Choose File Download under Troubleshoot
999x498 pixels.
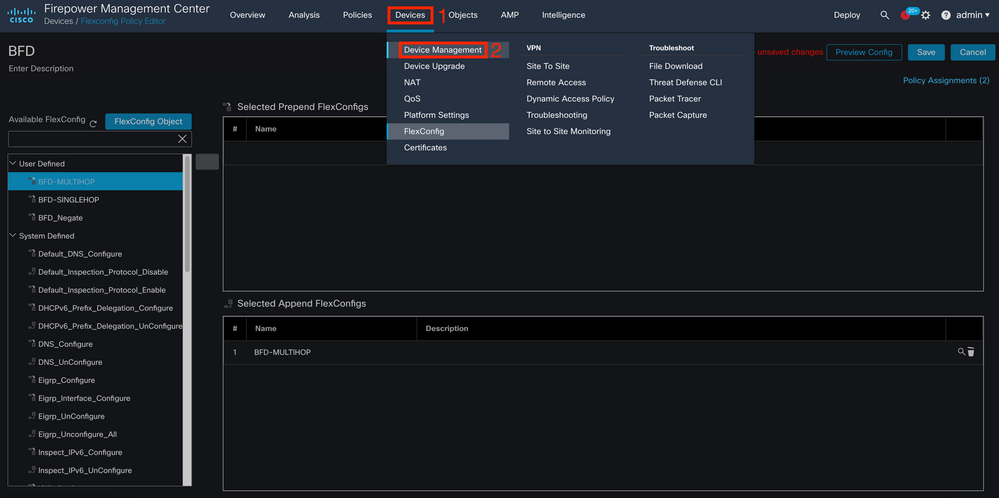pos(675,66)
